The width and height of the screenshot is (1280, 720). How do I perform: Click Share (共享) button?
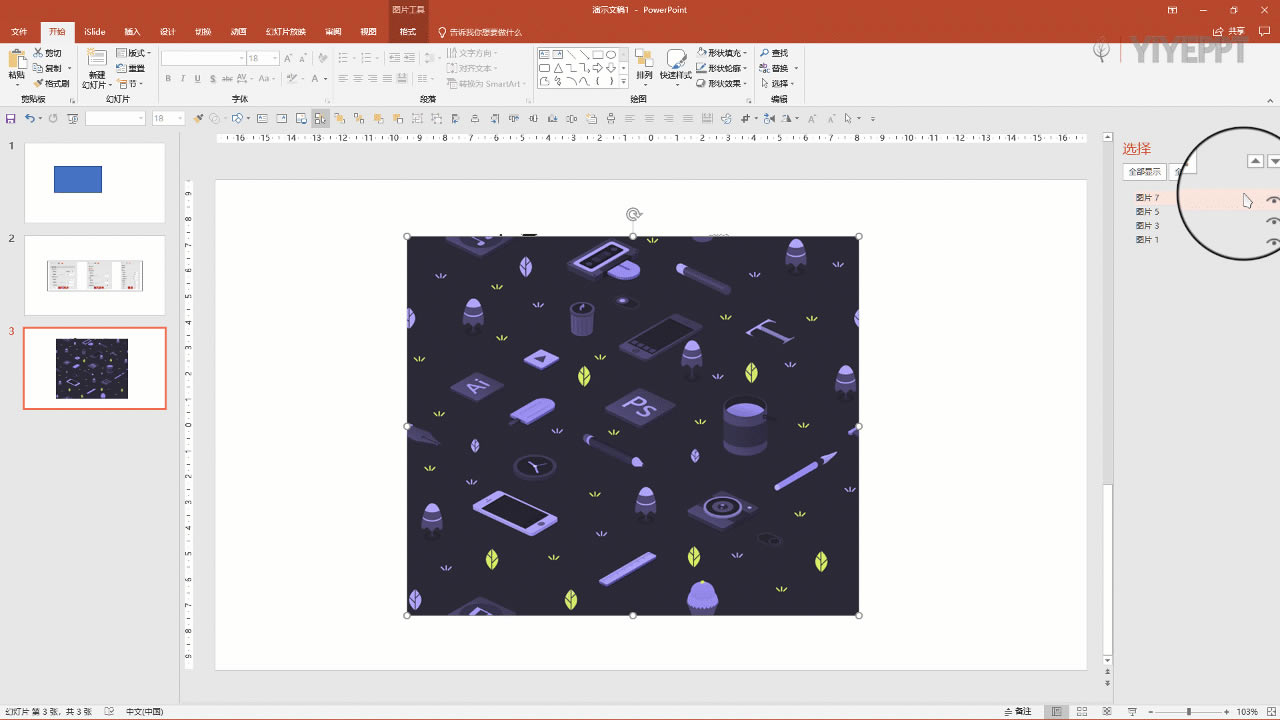point(1231,32)
